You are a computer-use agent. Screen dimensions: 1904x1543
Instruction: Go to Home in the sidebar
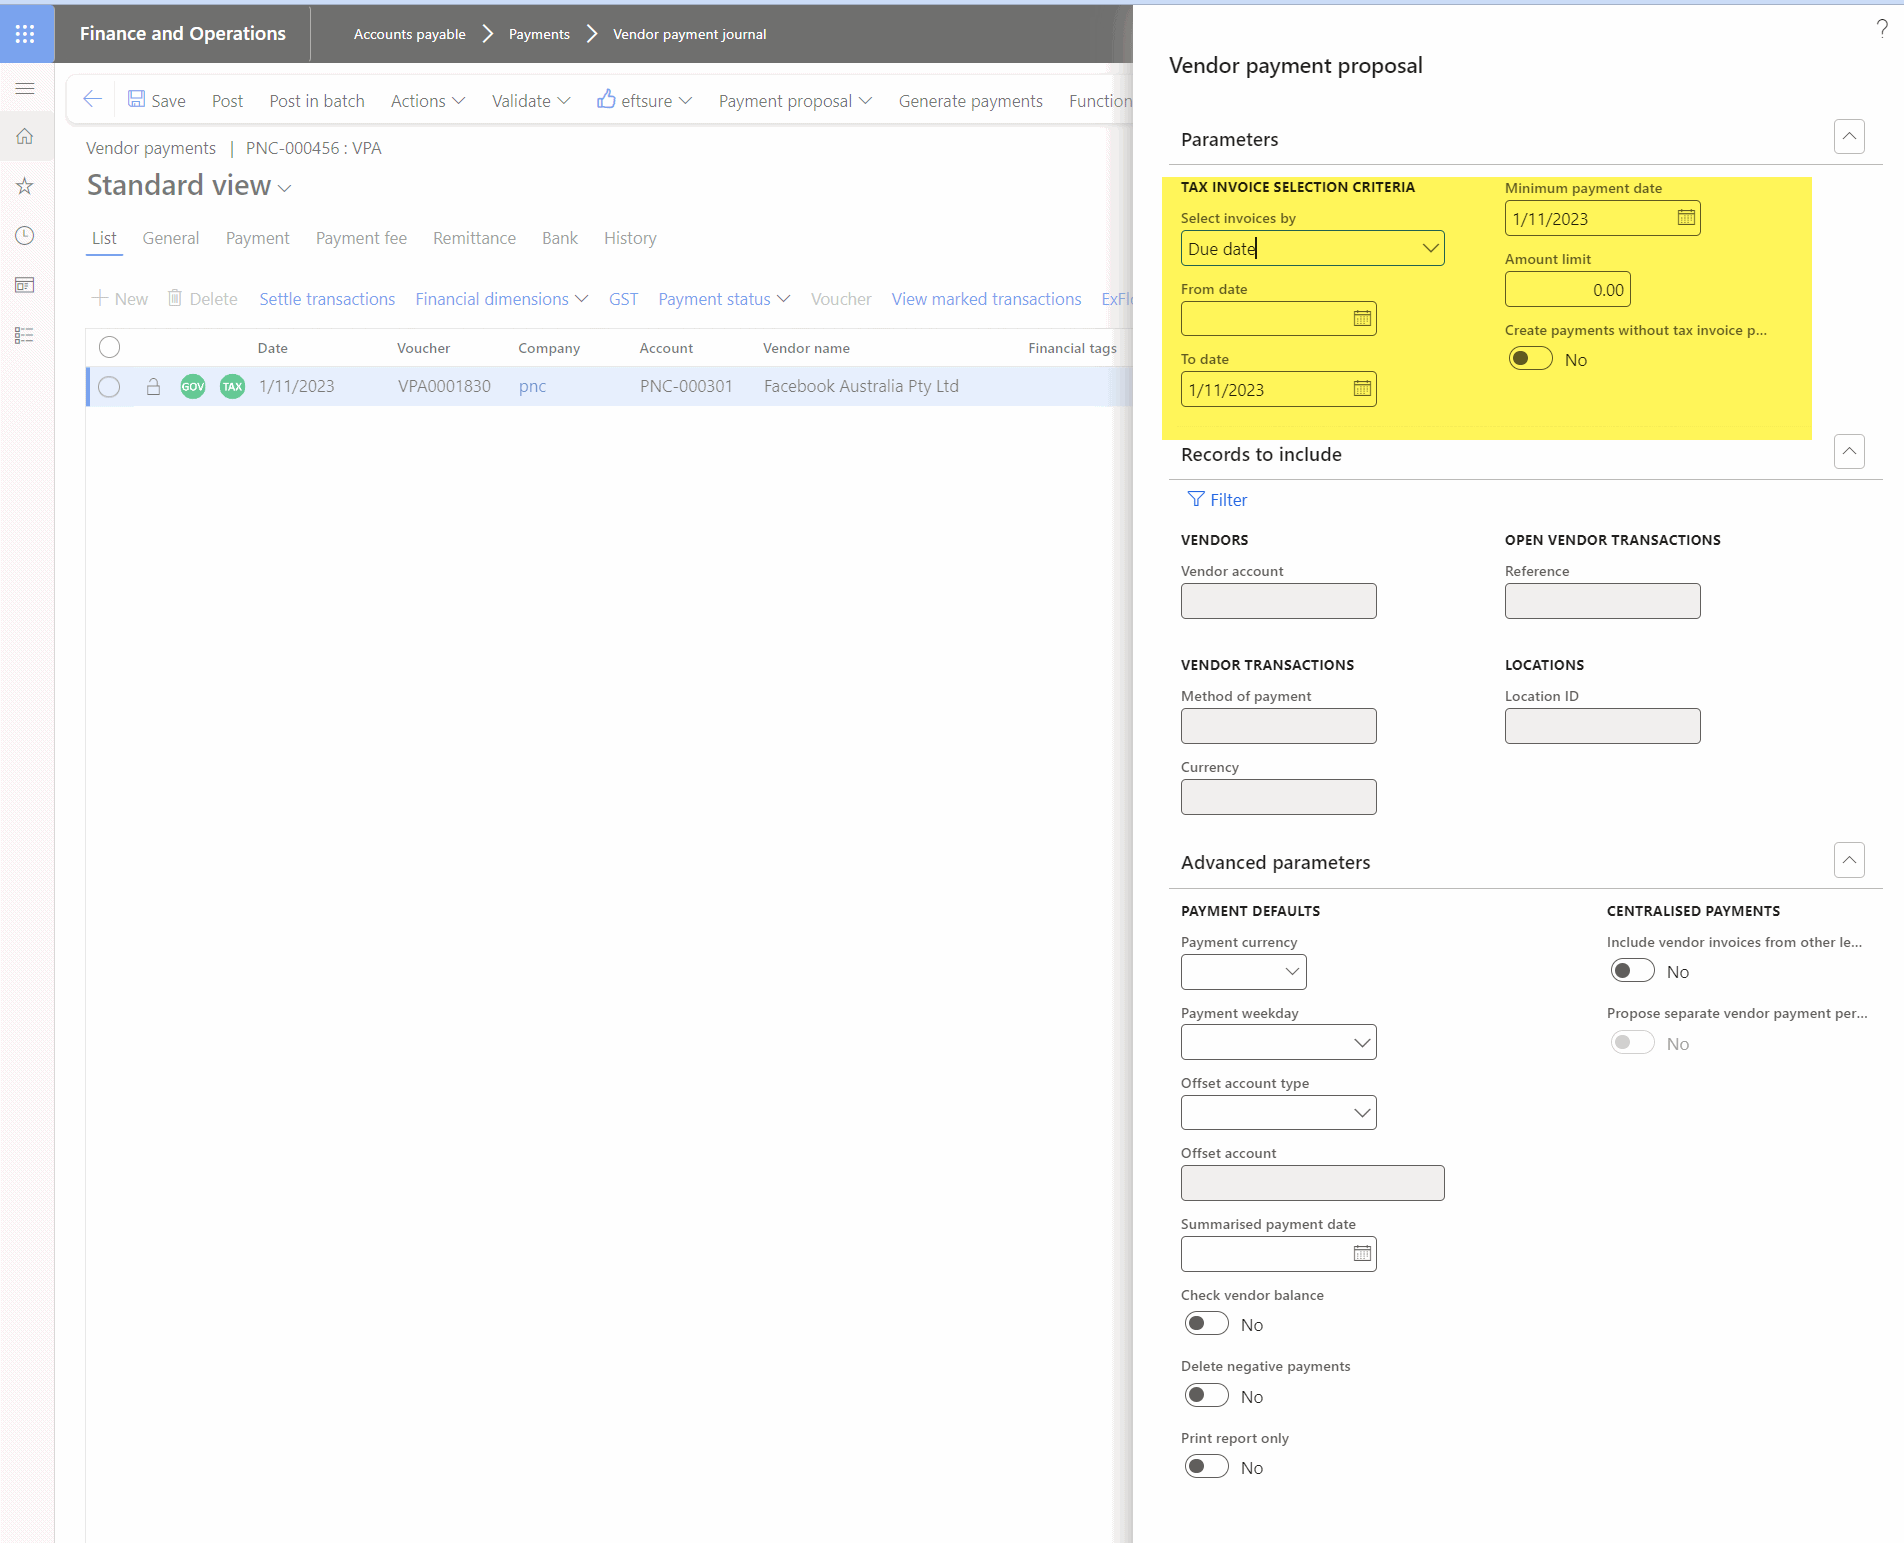(25, 137)
